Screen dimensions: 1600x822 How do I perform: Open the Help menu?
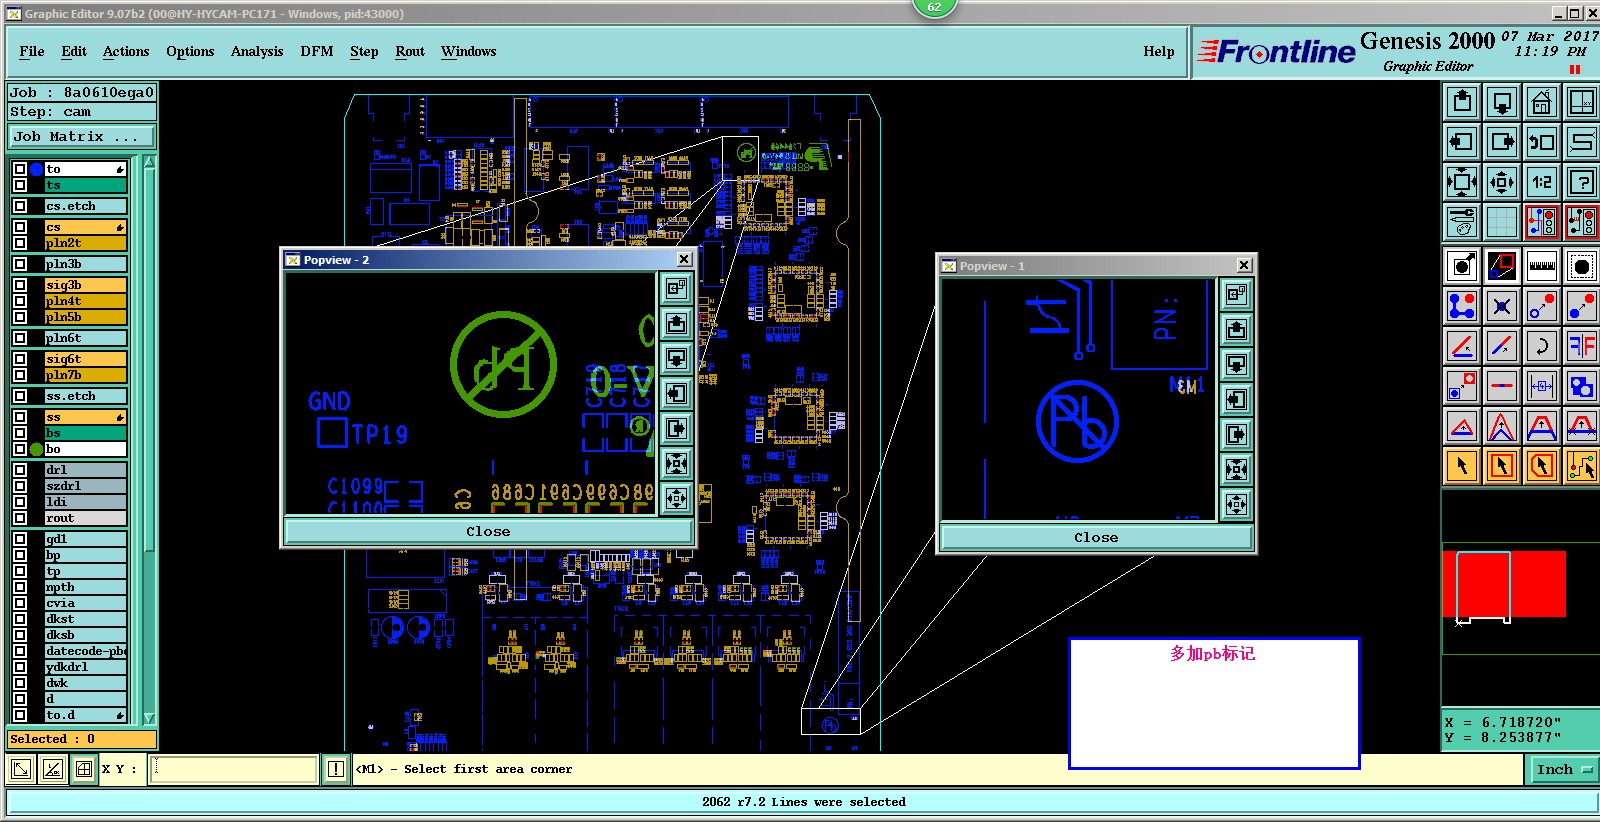(x=1159, y=51)
